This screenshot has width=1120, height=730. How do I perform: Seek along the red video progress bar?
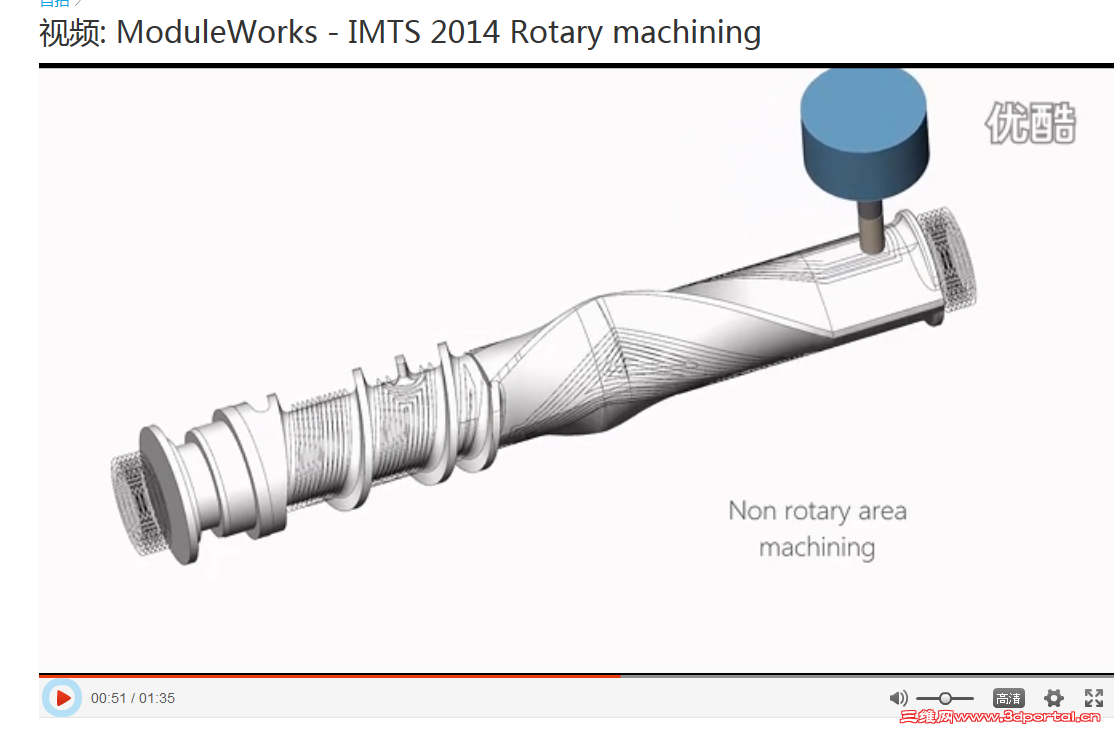(576, 675)
